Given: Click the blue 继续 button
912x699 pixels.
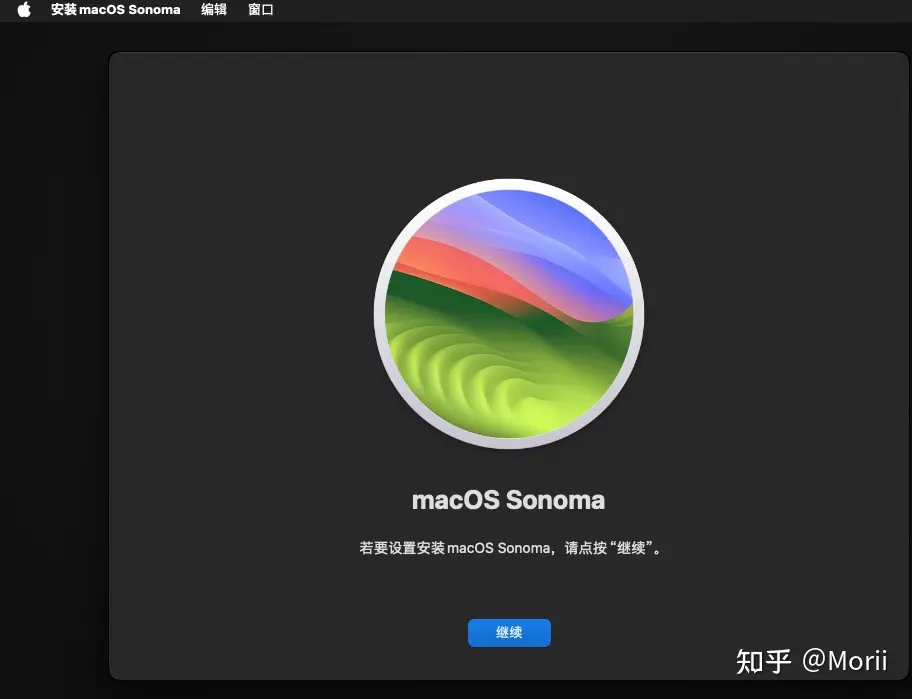Looking at the screenshot, I should (x=509, y=633).
